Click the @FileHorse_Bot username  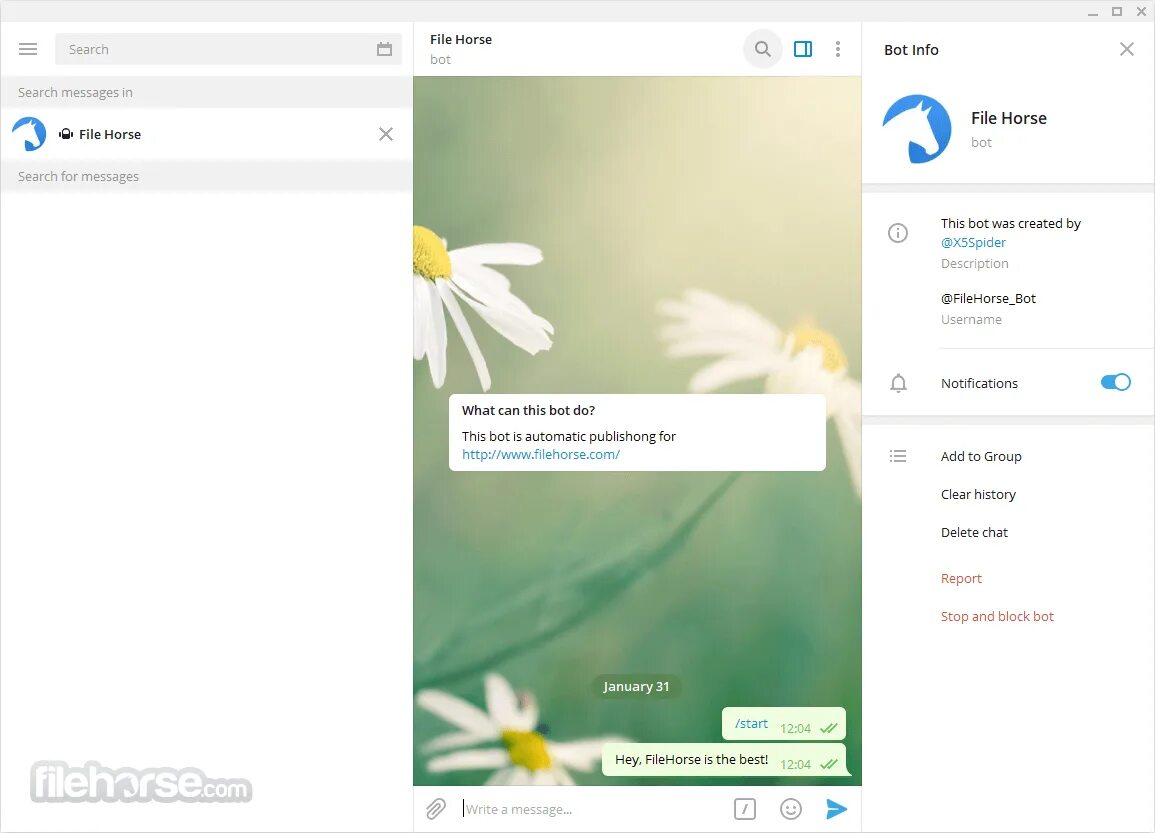tap(989, 298)
